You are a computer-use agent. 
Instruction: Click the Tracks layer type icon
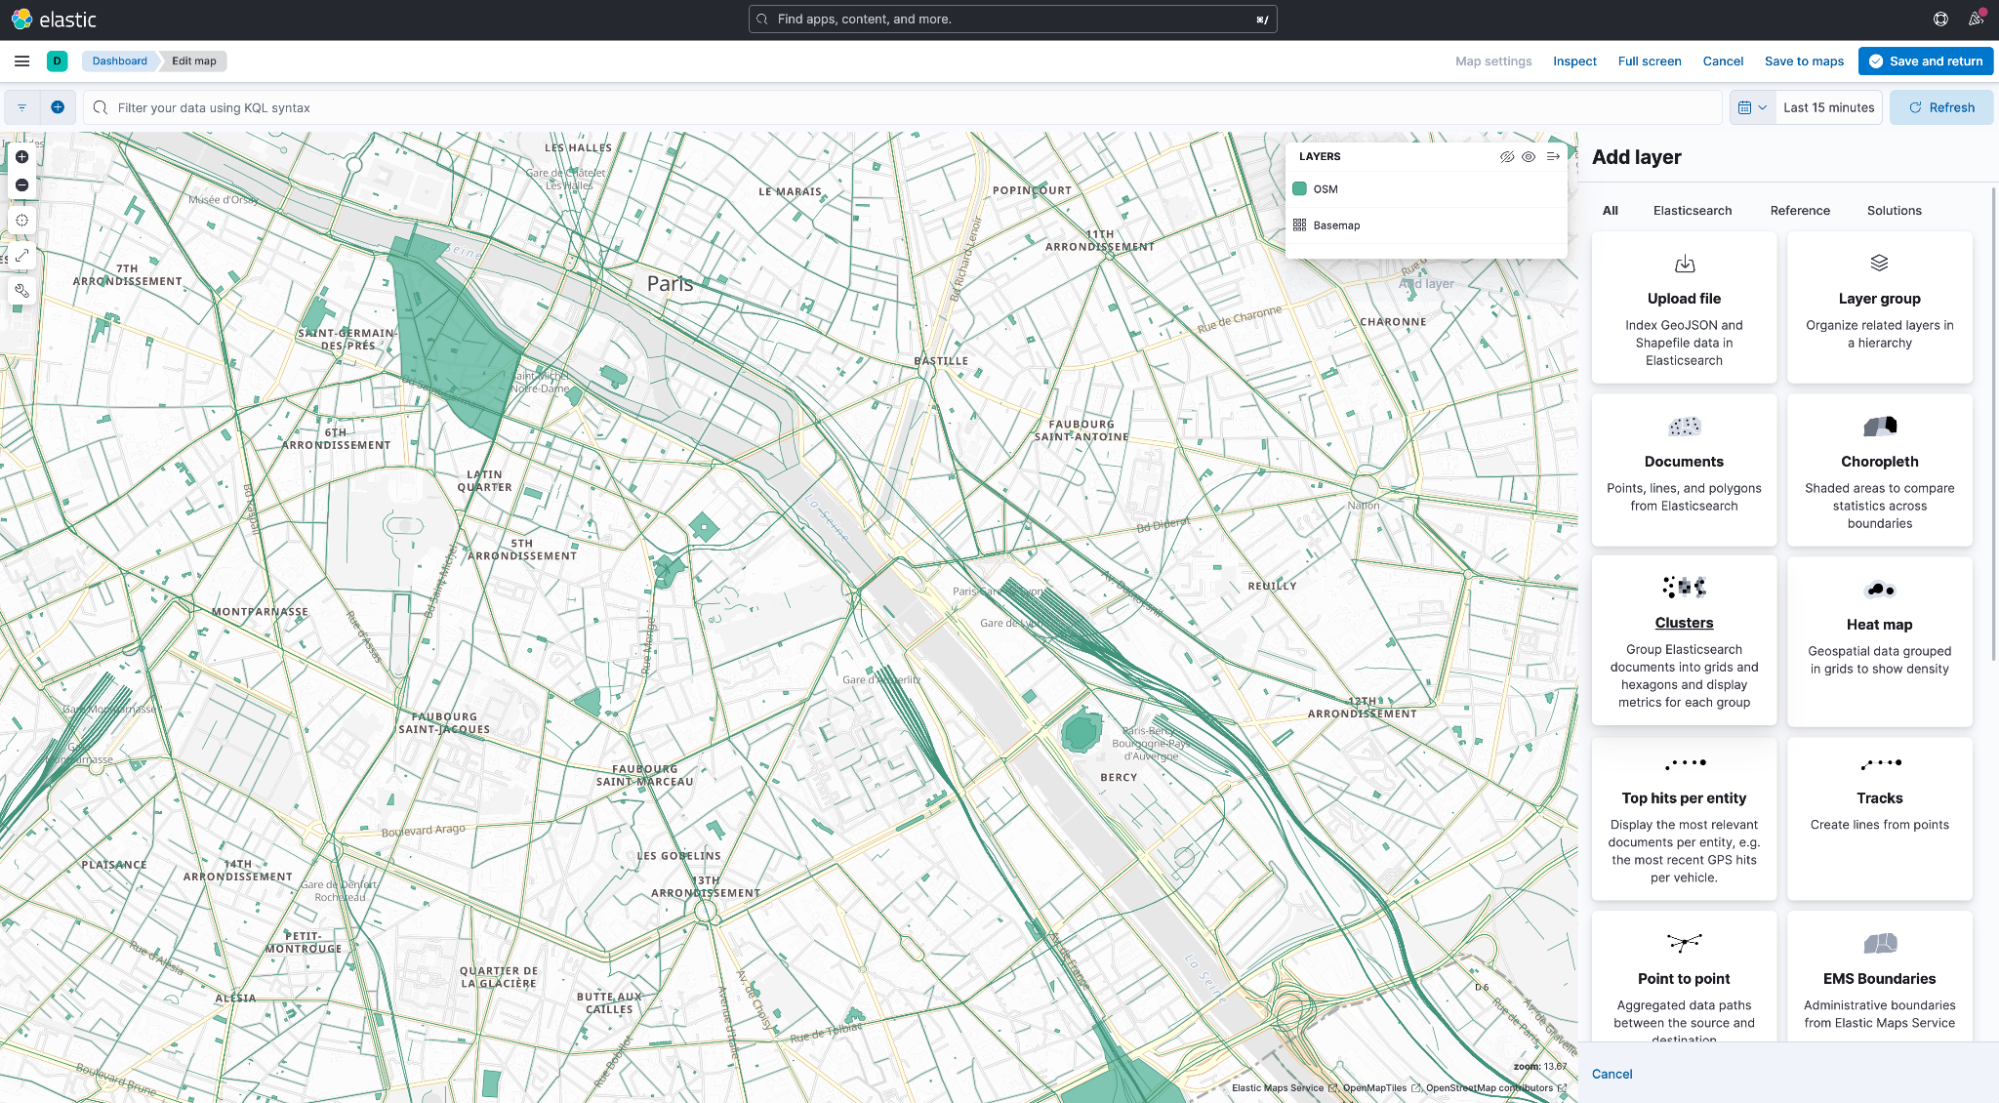(1878, 763)
